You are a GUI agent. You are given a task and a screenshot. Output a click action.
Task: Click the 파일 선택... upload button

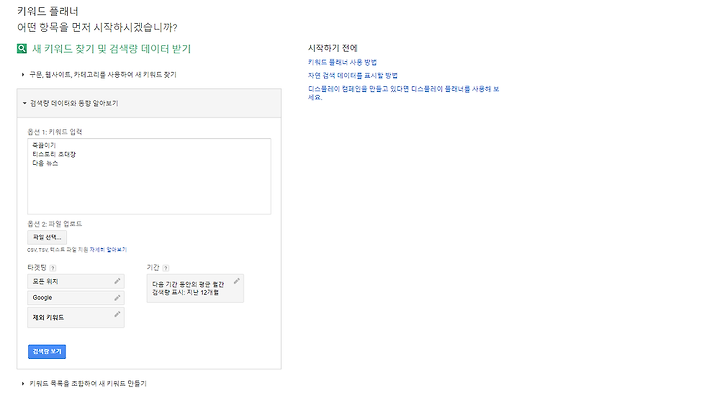[47, 237]
